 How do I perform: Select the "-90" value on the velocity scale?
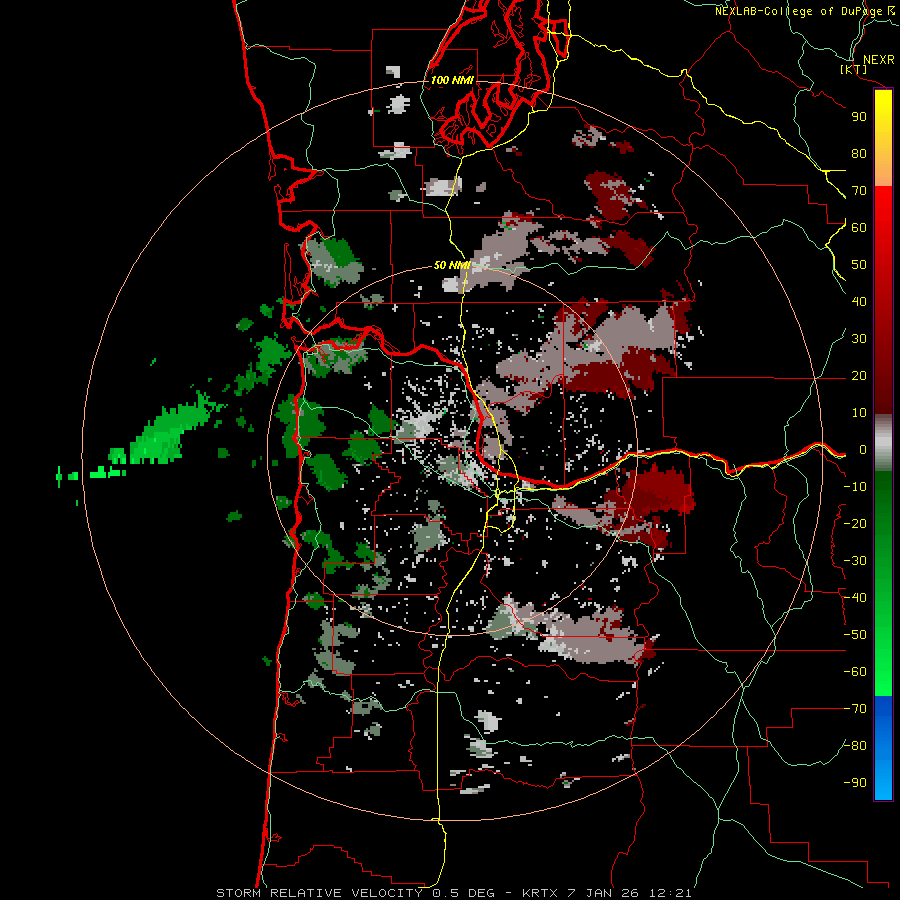[x=855, y=783]
